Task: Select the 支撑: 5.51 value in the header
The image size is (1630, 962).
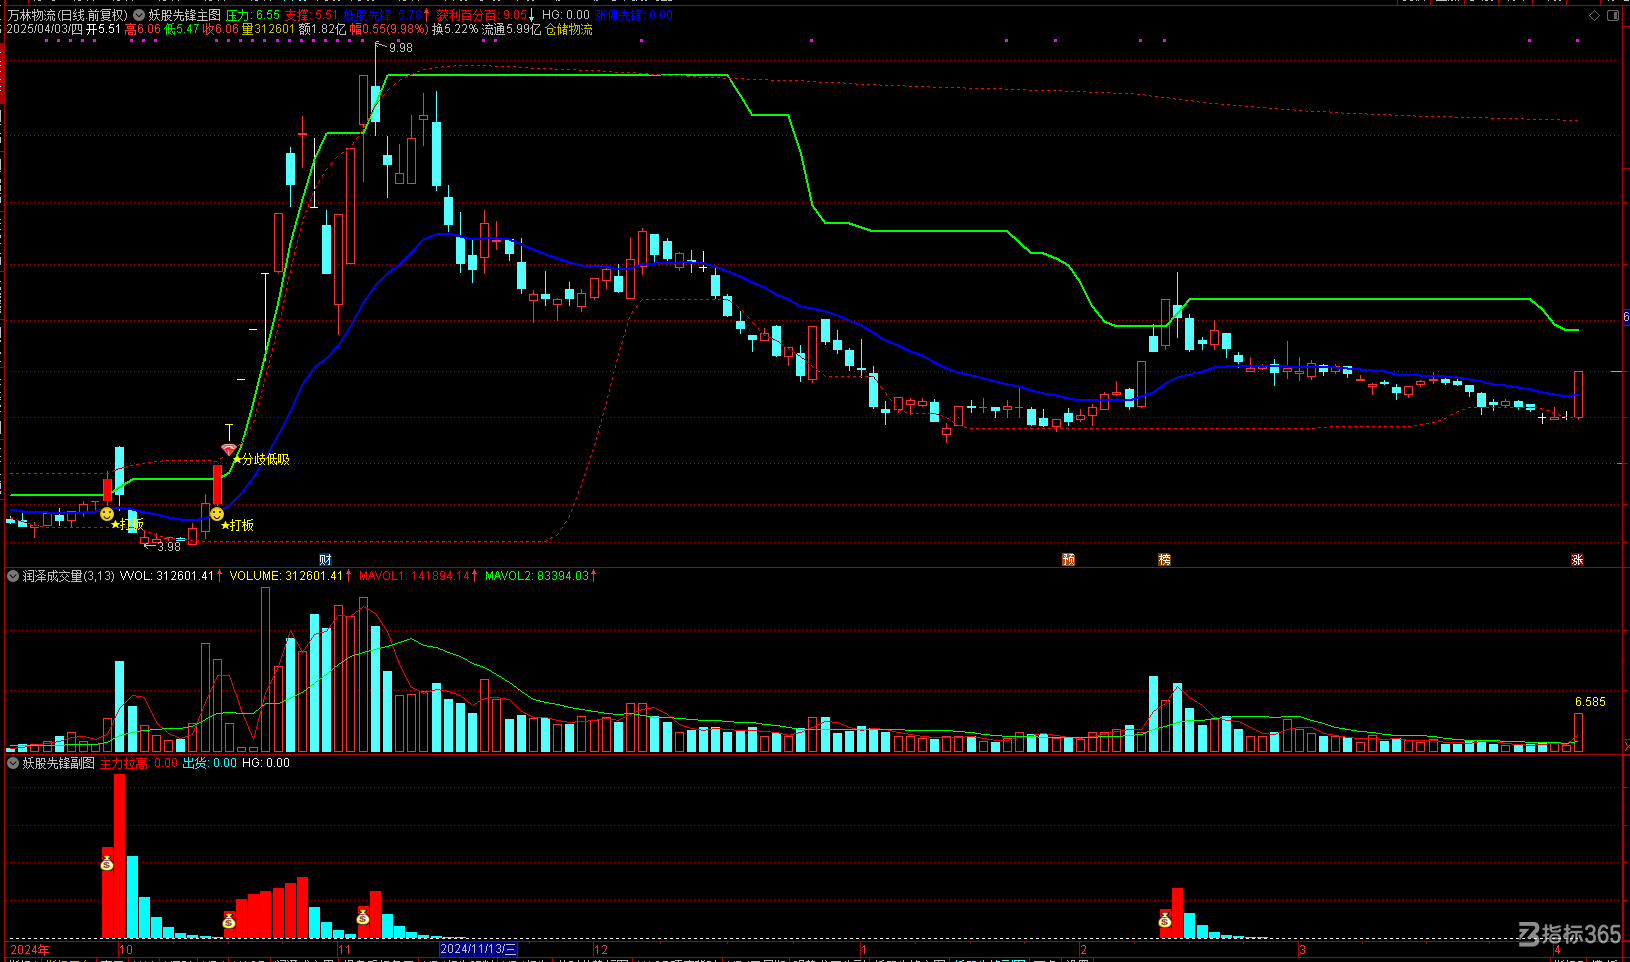Action: click(x=311, y=15)
